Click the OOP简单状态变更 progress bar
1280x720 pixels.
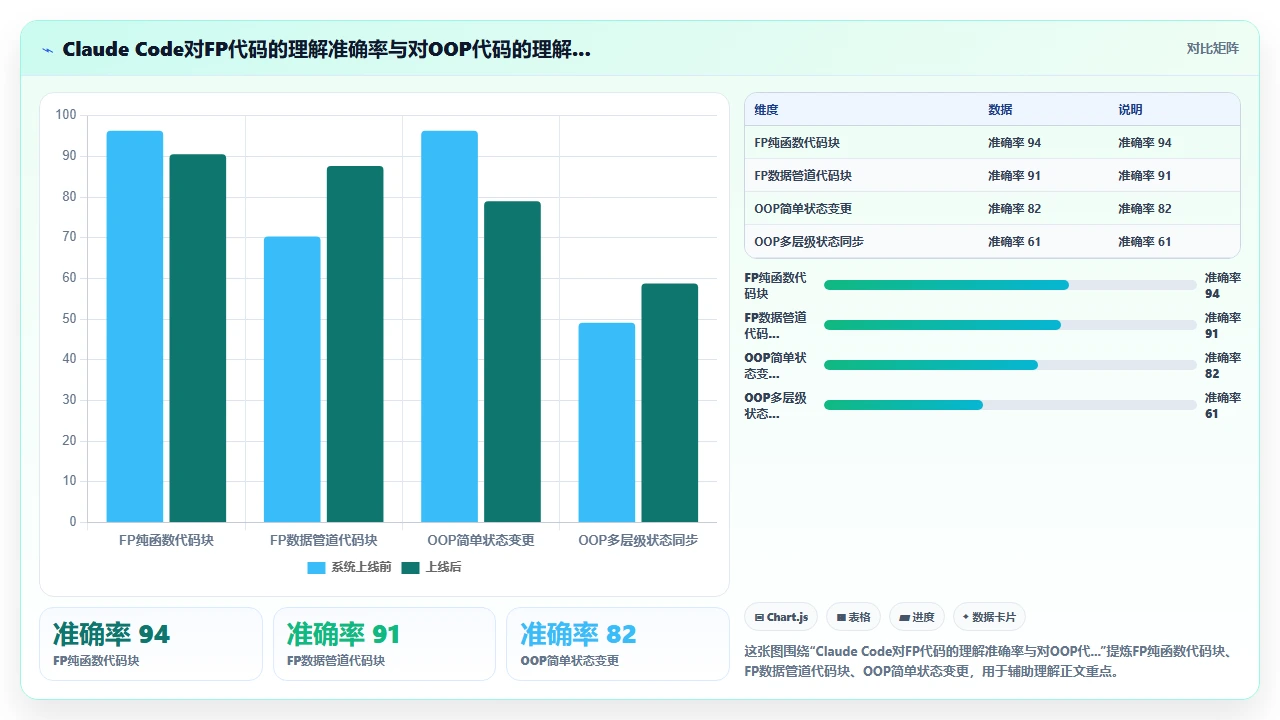(x=1010, y=365)
